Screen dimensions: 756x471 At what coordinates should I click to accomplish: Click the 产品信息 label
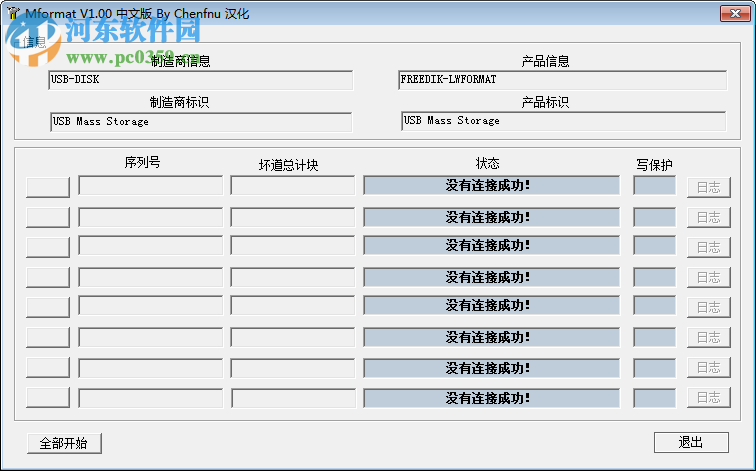click(x=545, y=61)
